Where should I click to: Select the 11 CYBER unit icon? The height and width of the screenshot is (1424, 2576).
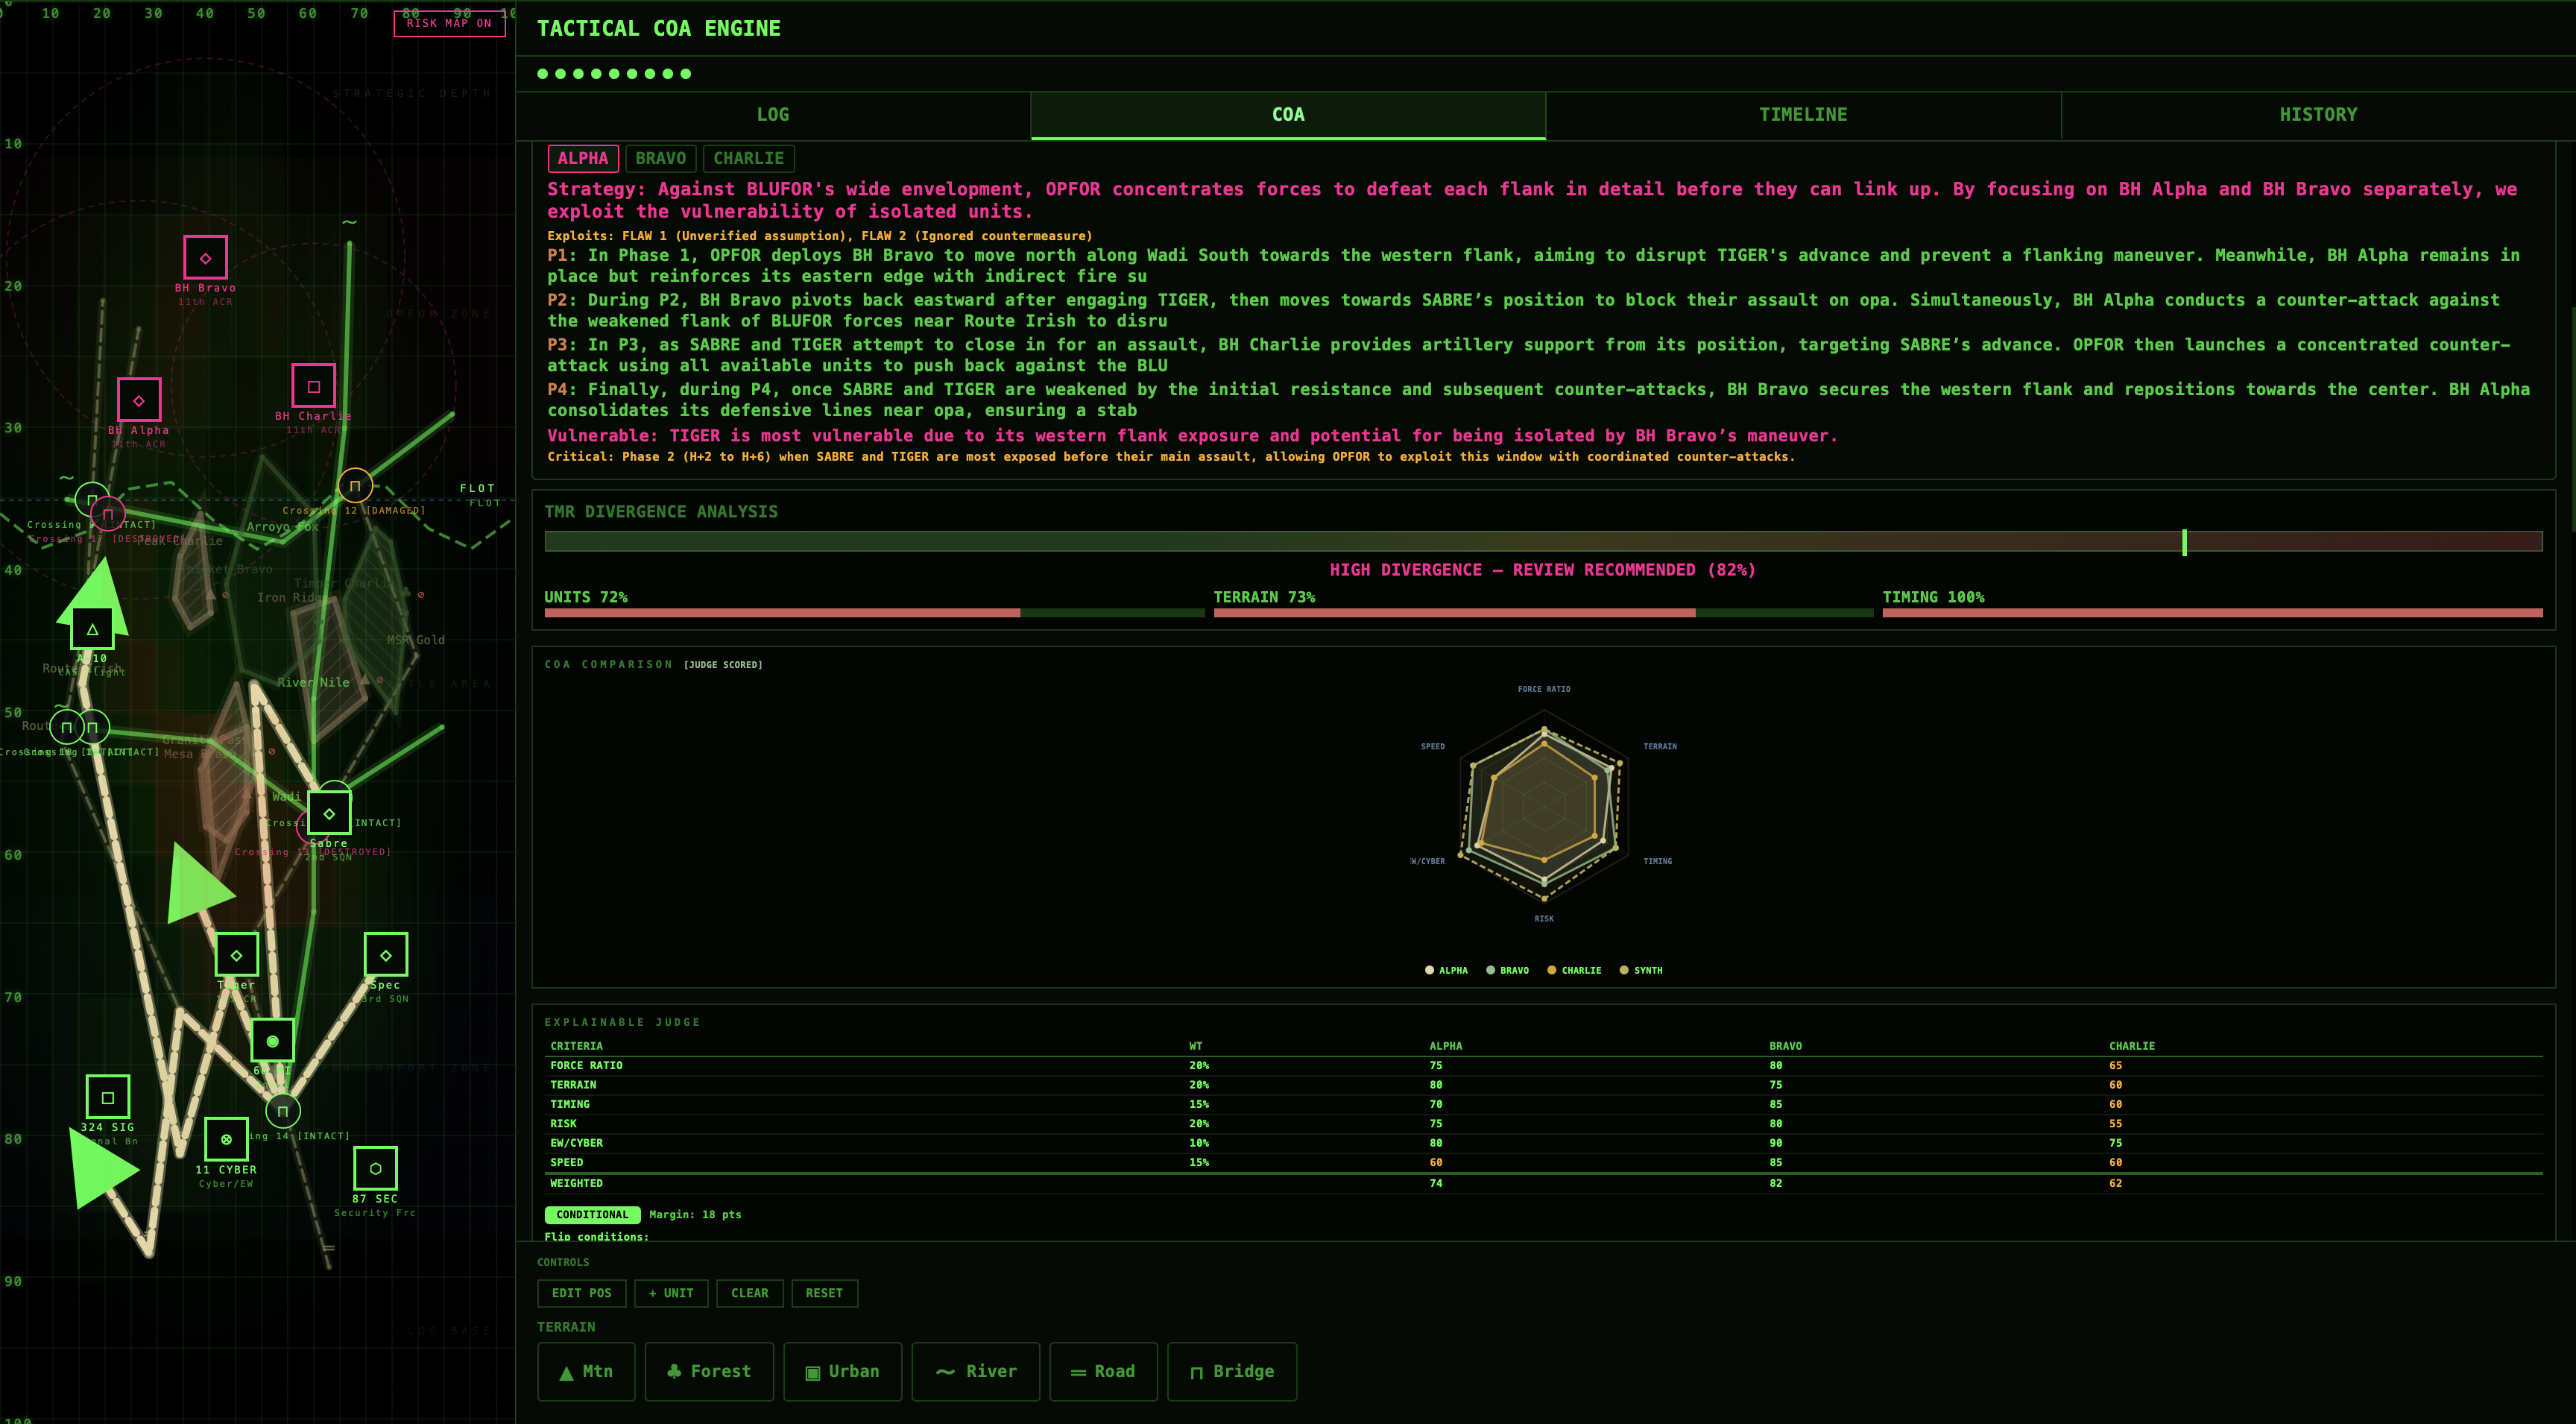pyautogui.click(x=226, y=1139)
